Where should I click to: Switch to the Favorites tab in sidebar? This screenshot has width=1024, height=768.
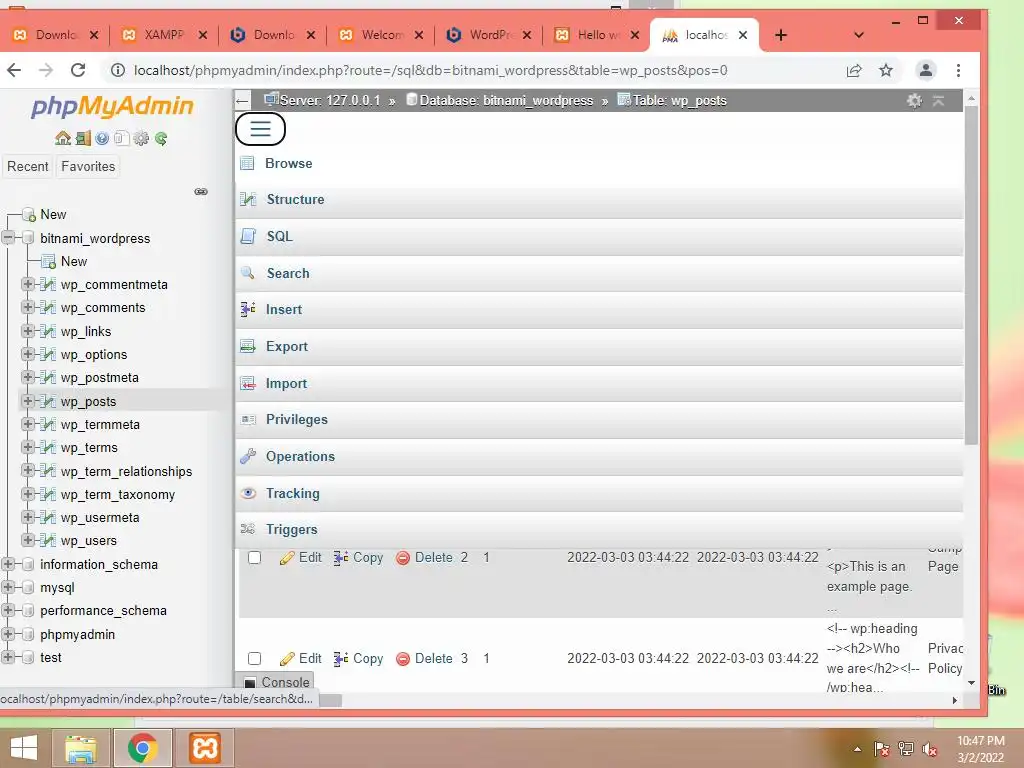(x=88, y=167)
